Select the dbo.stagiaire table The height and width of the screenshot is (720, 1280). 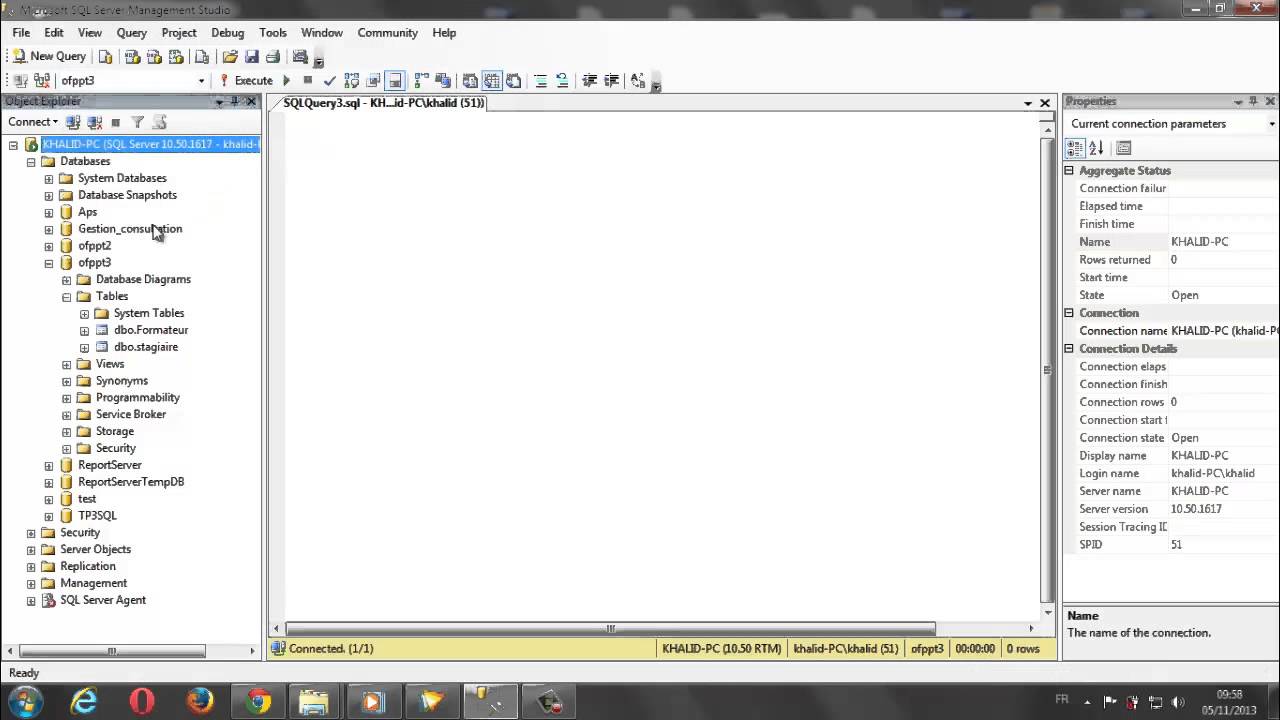pos(146,347)
